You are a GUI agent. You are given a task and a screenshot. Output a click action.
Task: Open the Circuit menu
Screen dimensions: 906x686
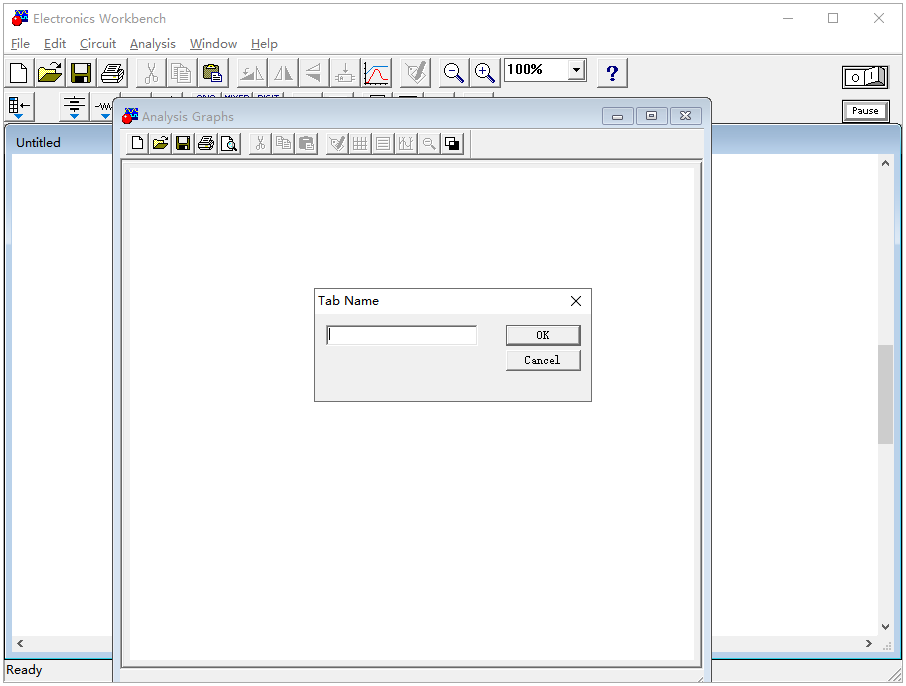click(x=98, y=44)
